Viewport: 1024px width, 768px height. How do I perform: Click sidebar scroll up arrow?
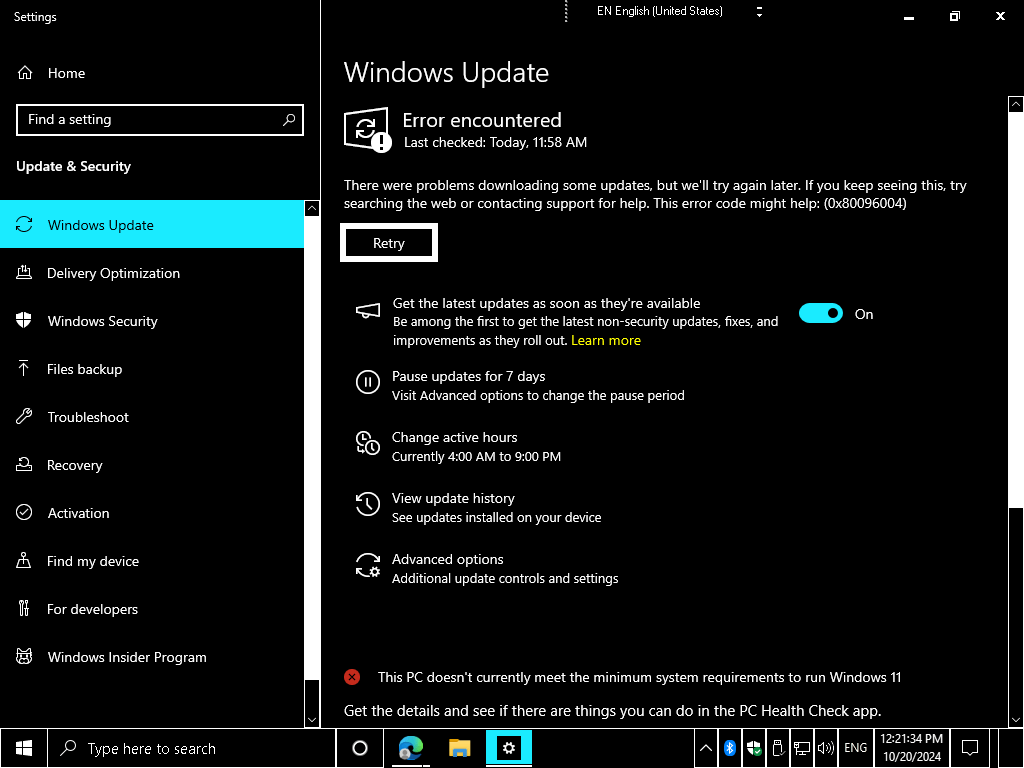[x=312, y=208]
